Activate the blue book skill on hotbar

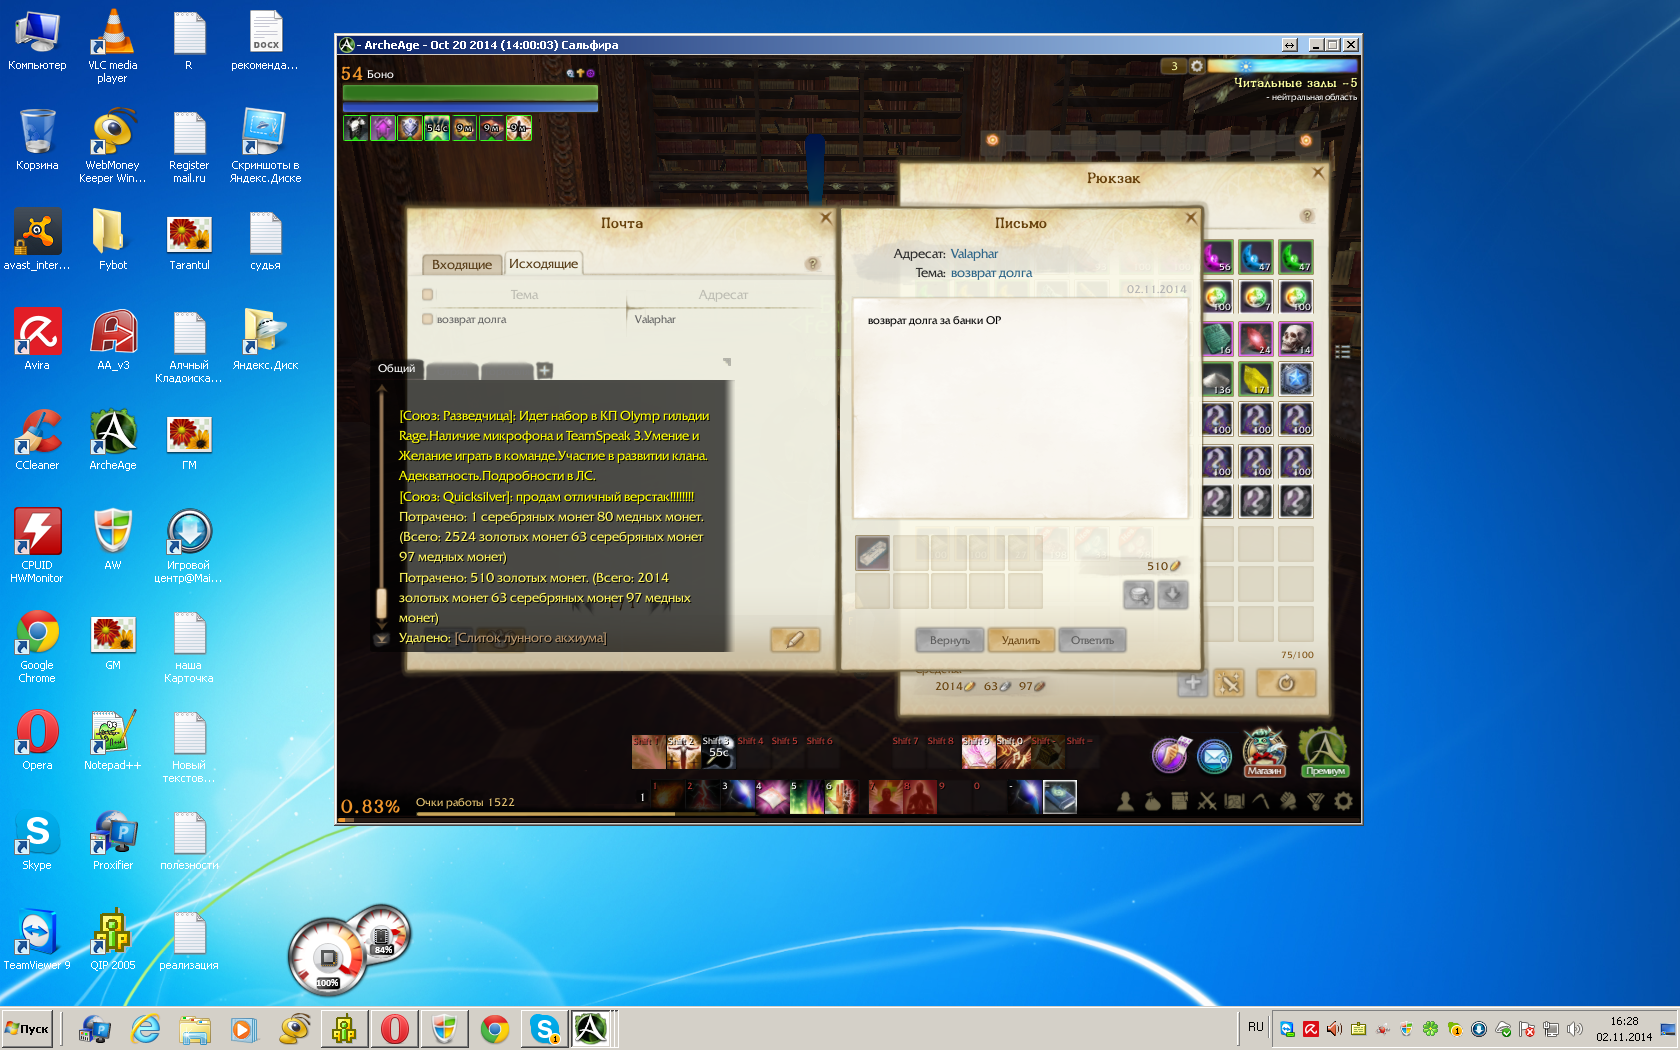click(1060, 797)
